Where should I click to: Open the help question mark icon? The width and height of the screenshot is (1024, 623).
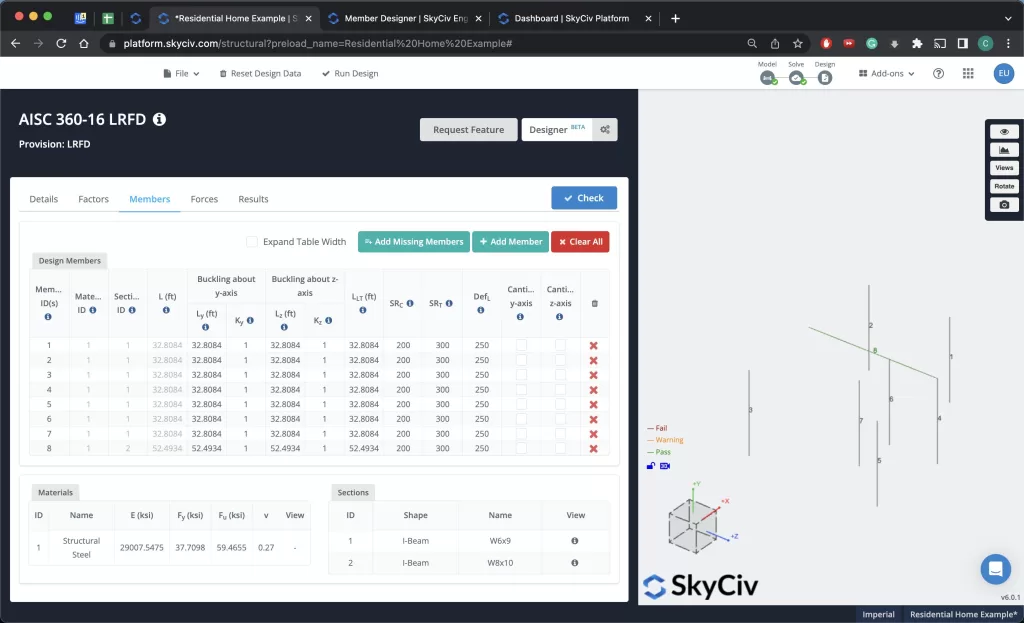(x=938, y=74)
